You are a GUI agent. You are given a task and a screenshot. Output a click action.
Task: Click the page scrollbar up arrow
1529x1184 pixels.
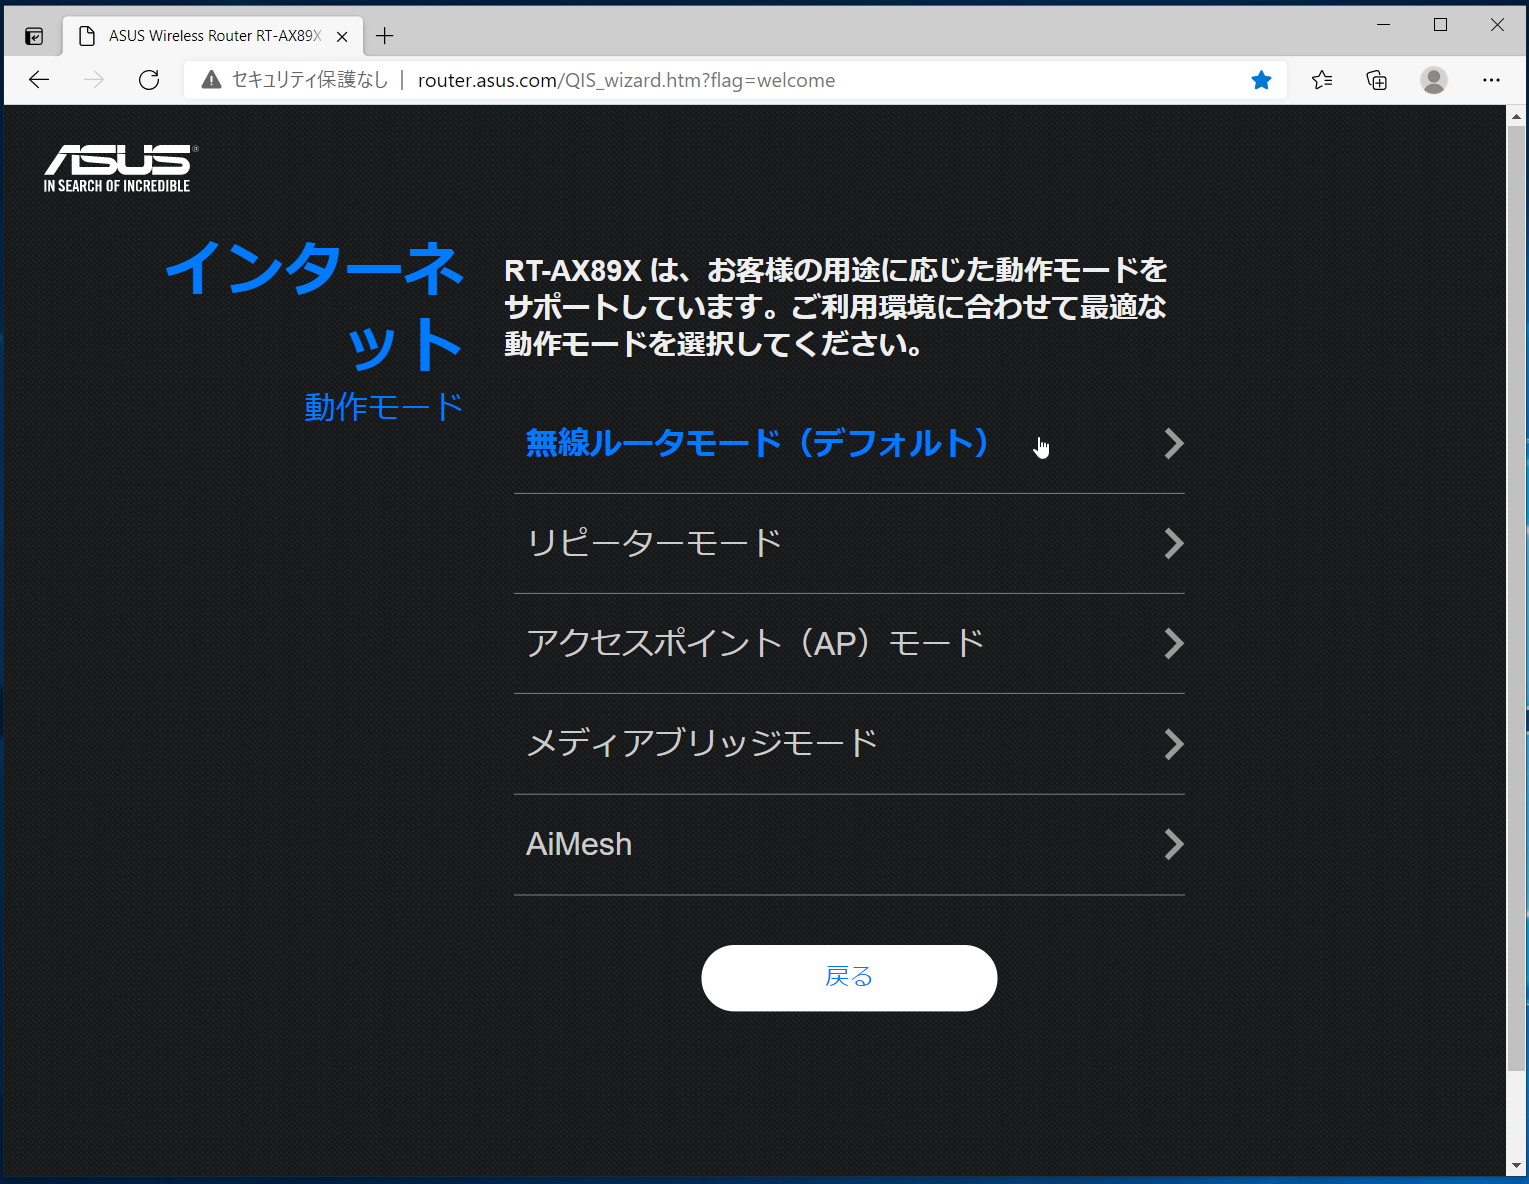coord(1516,115)
